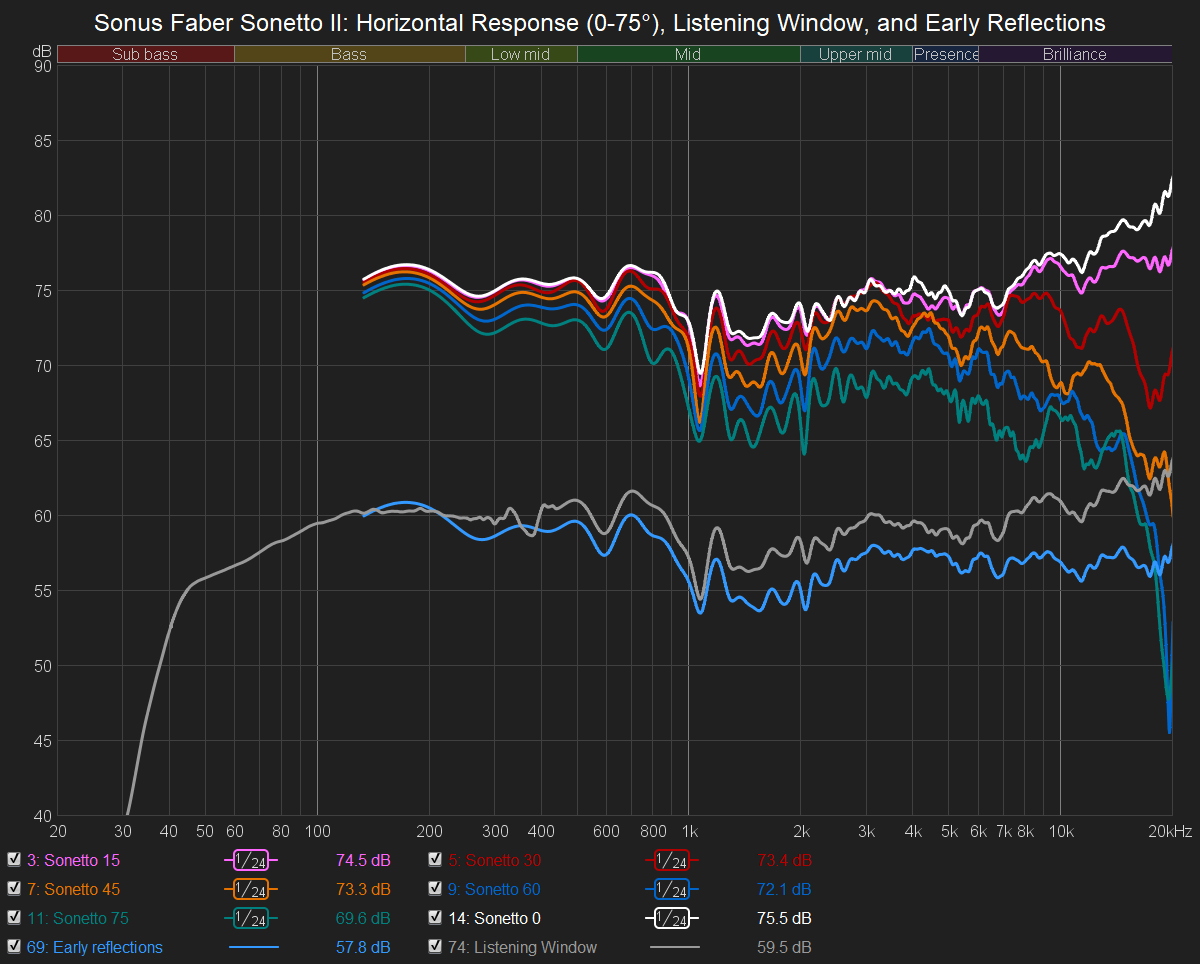
Task: Toggle the 11: Sonetto 75 checkbox
Action: pyautogui.click(x=14, y=917)
